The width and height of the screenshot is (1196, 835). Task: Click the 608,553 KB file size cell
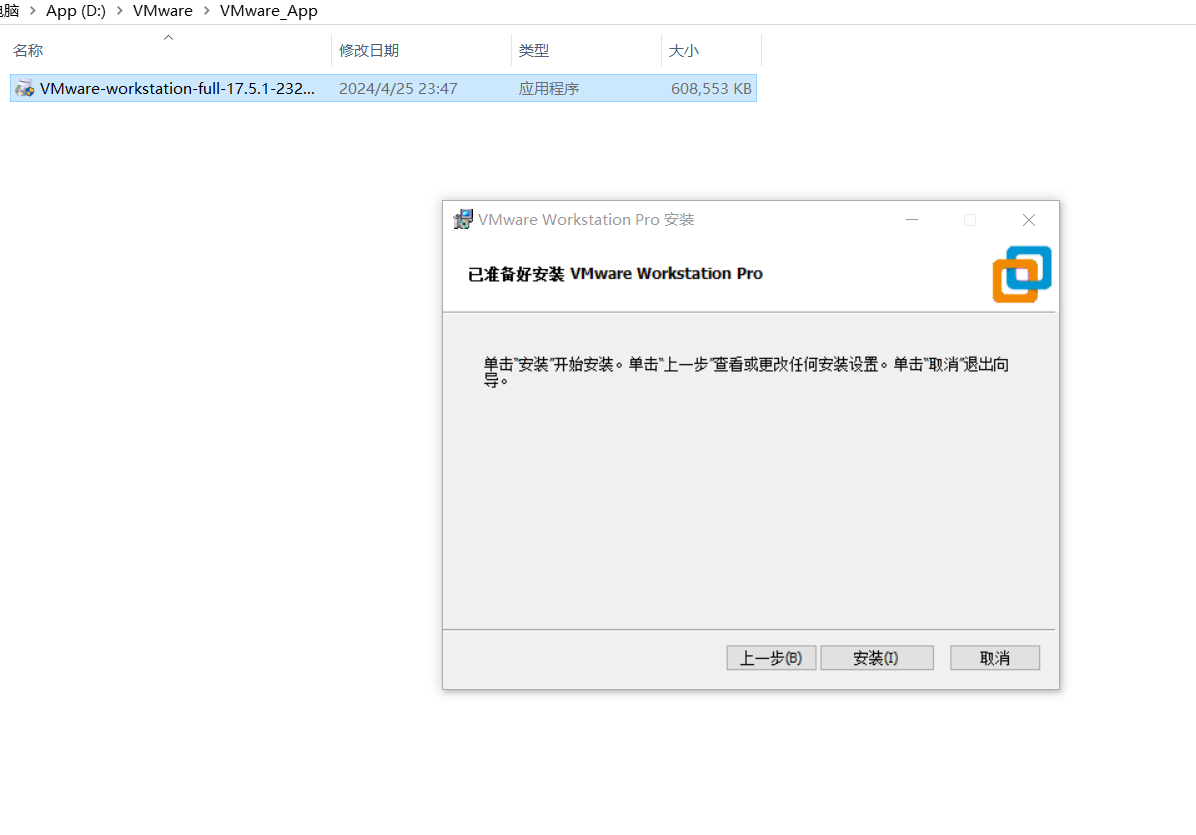(711, 88)
